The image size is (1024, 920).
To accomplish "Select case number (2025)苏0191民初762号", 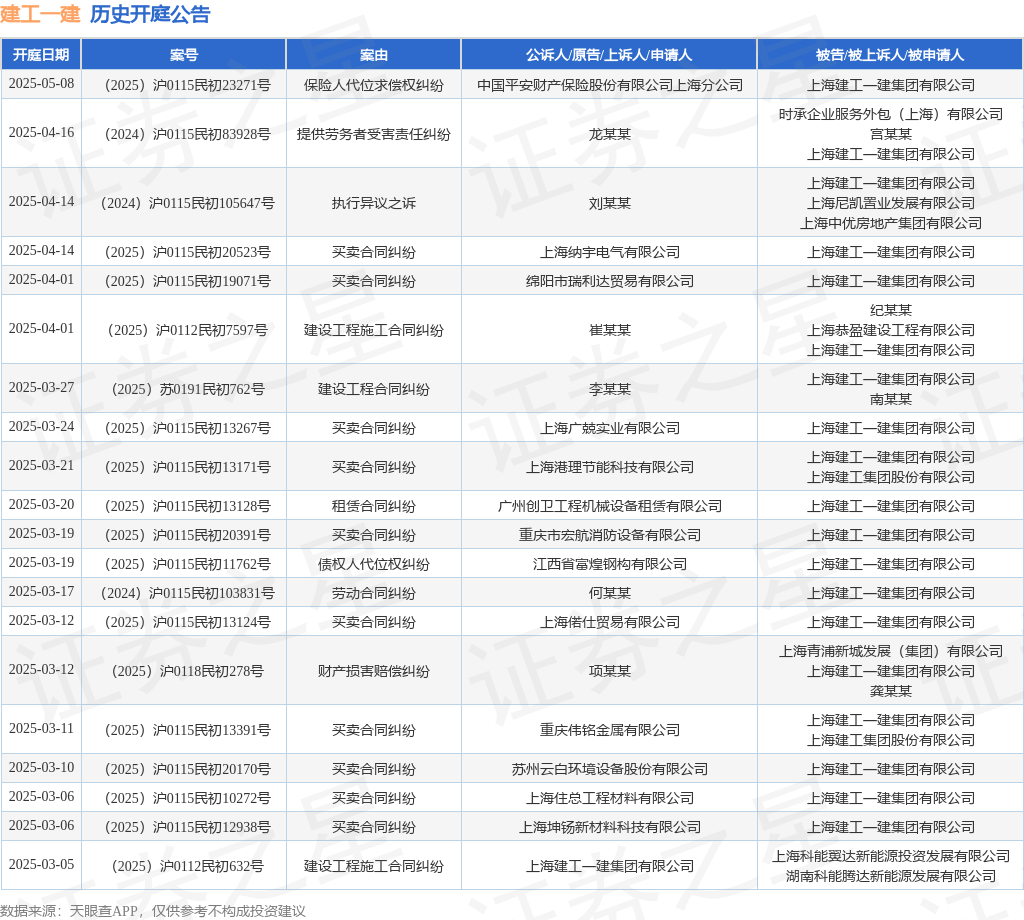I will tap(187, 389).
